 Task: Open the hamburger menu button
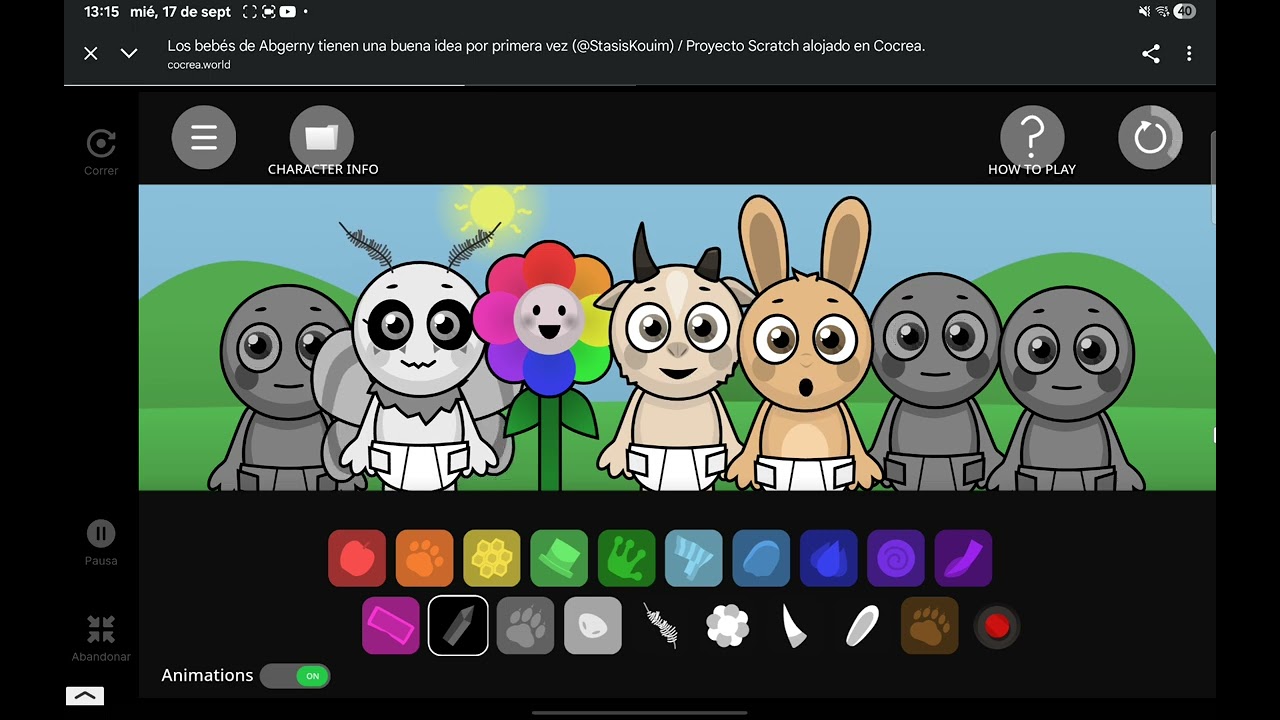pyautogui.click(x=204, y=137)
